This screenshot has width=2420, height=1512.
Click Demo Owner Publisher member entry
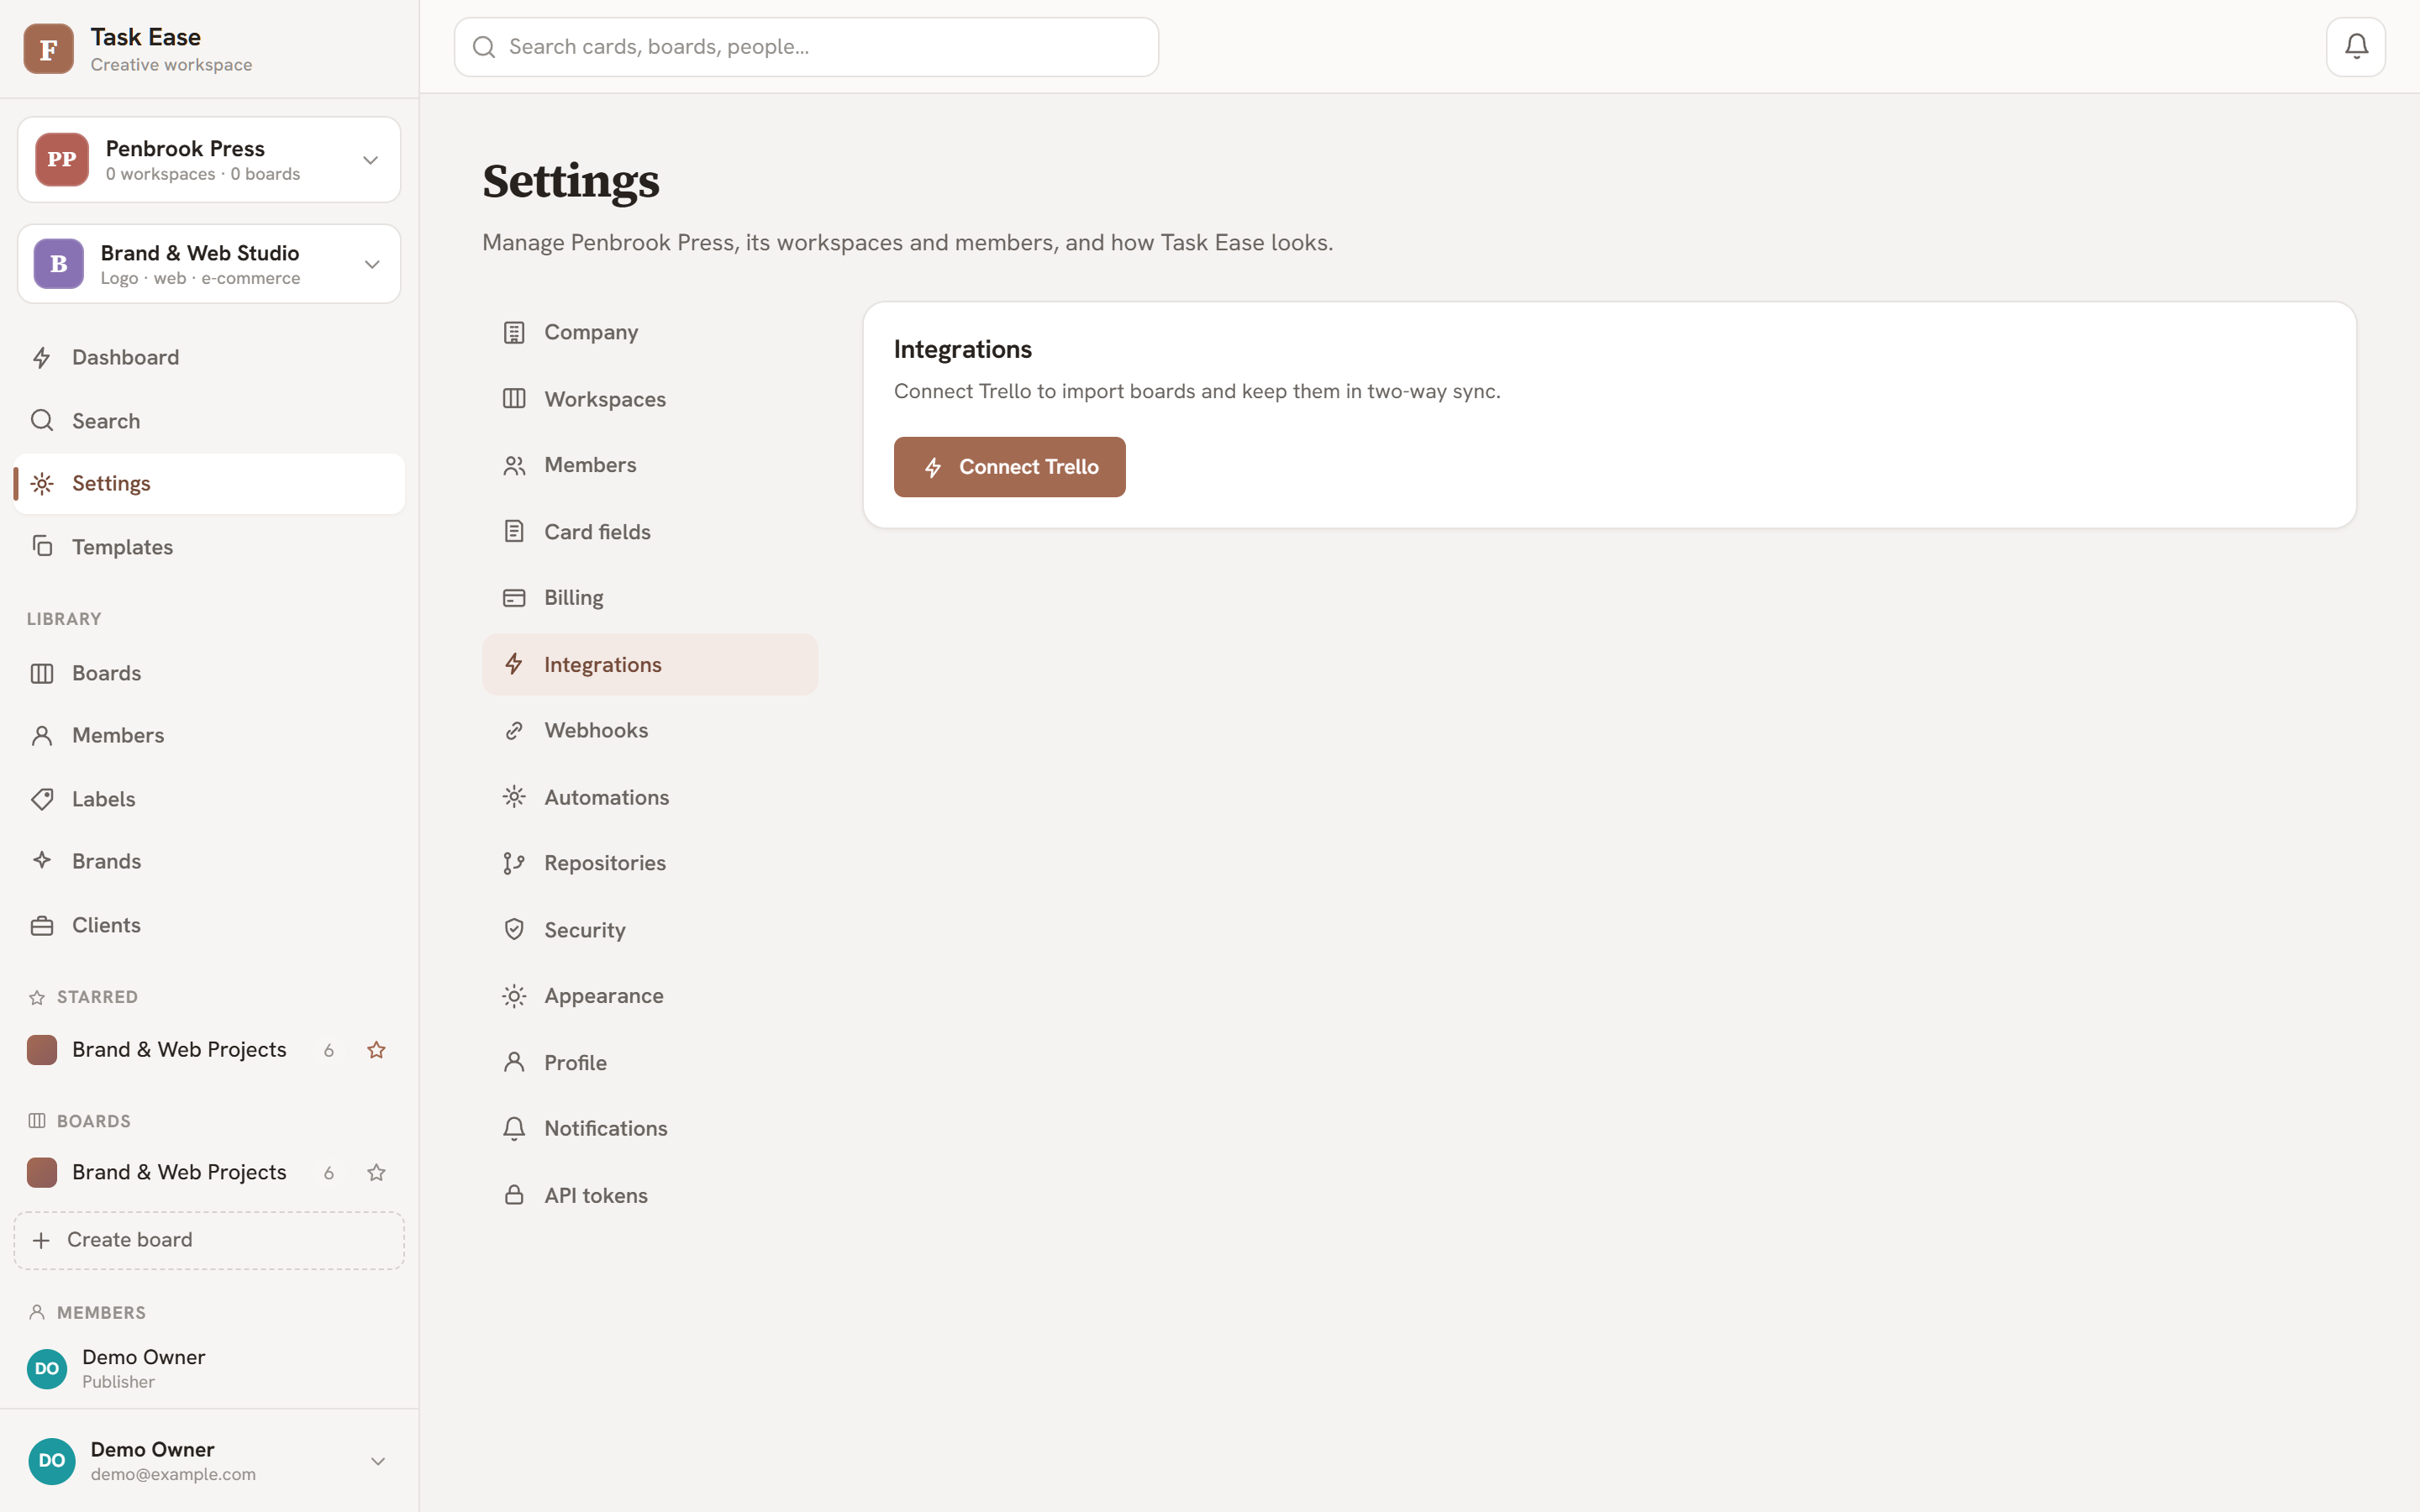tap(209, 1368)
